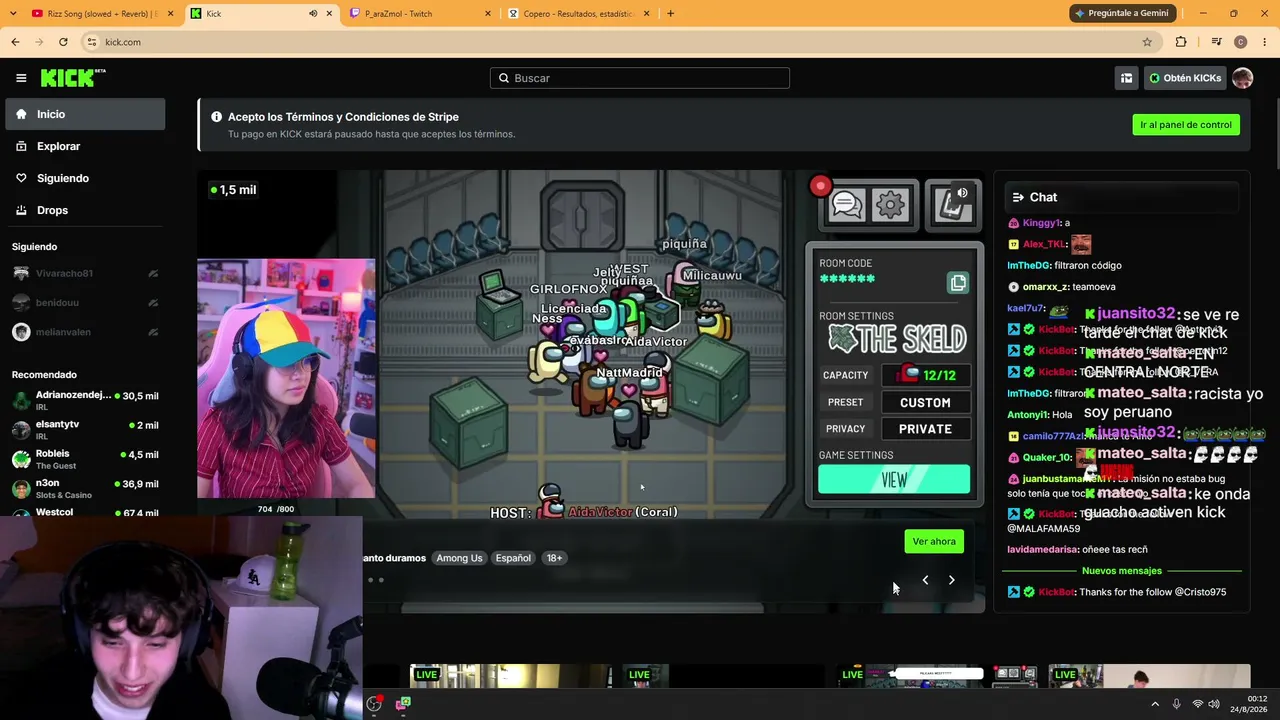Focus the Buscar search field
Screen dimensions: 1280x720
point(640,78)
